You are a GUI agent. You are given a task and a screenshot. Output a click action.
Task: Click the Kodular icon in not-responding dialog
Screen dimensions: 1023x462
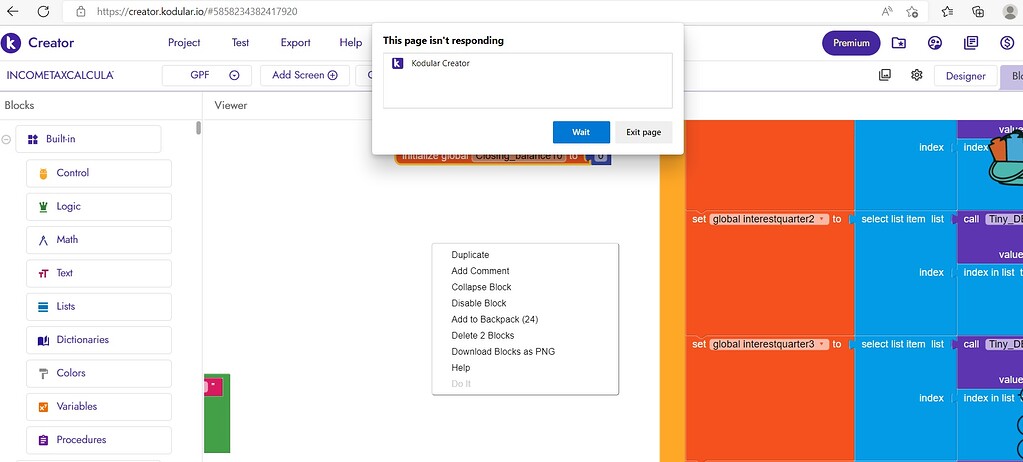point(397,63)
